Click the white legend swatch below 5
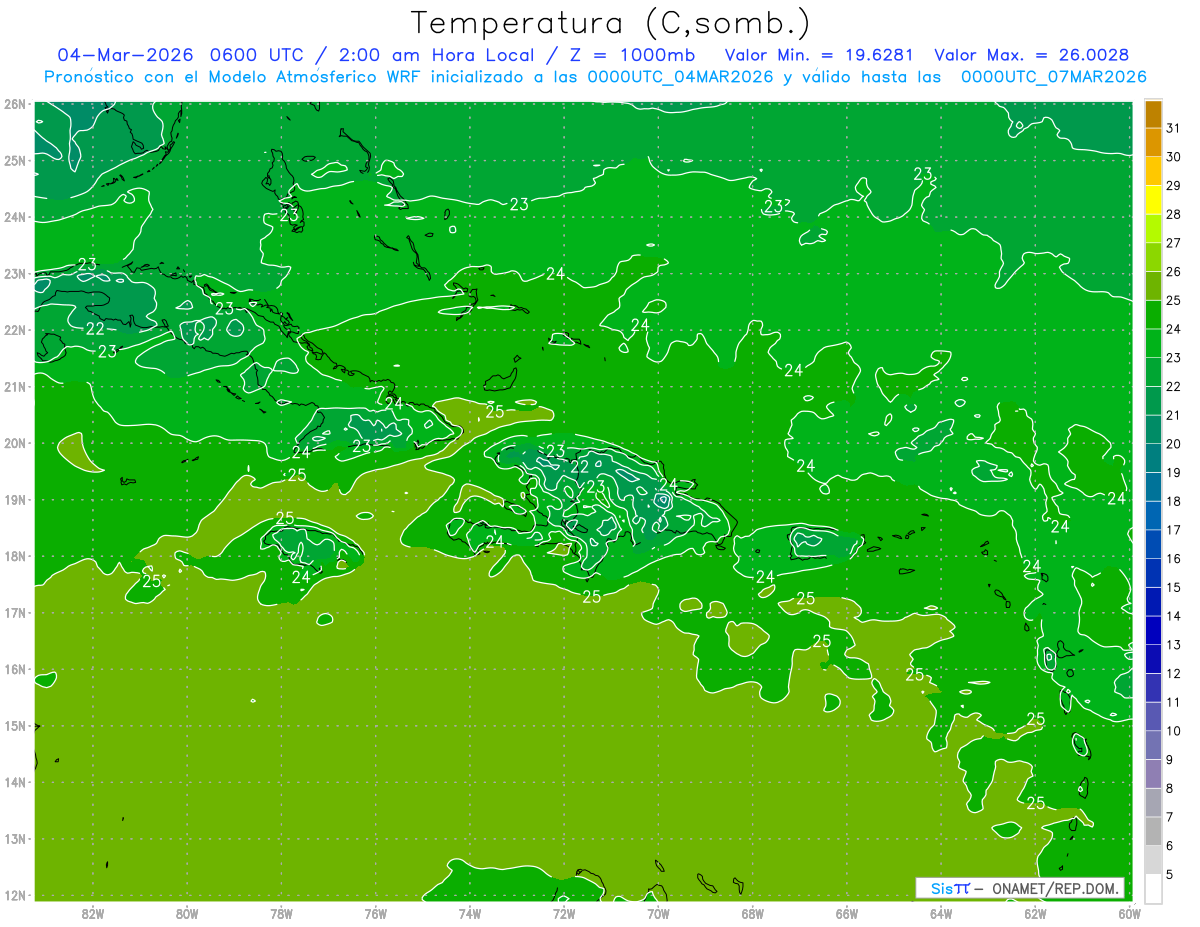Image resolution: width=1200 pixels, height=927 pixels. [1153, 888]
